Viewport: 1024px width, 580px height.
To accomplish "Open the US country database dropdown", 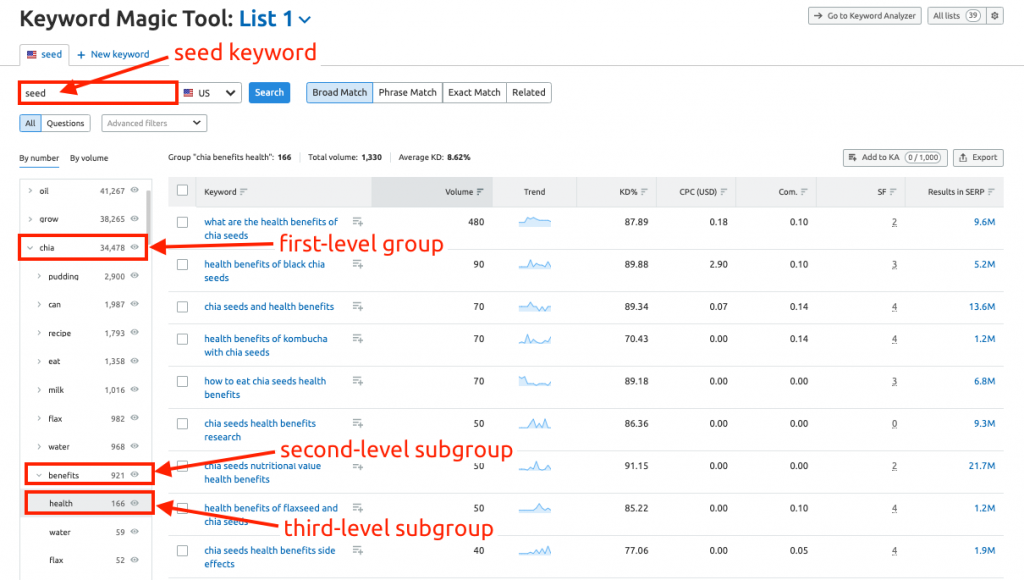I will [x=211, y=93].
